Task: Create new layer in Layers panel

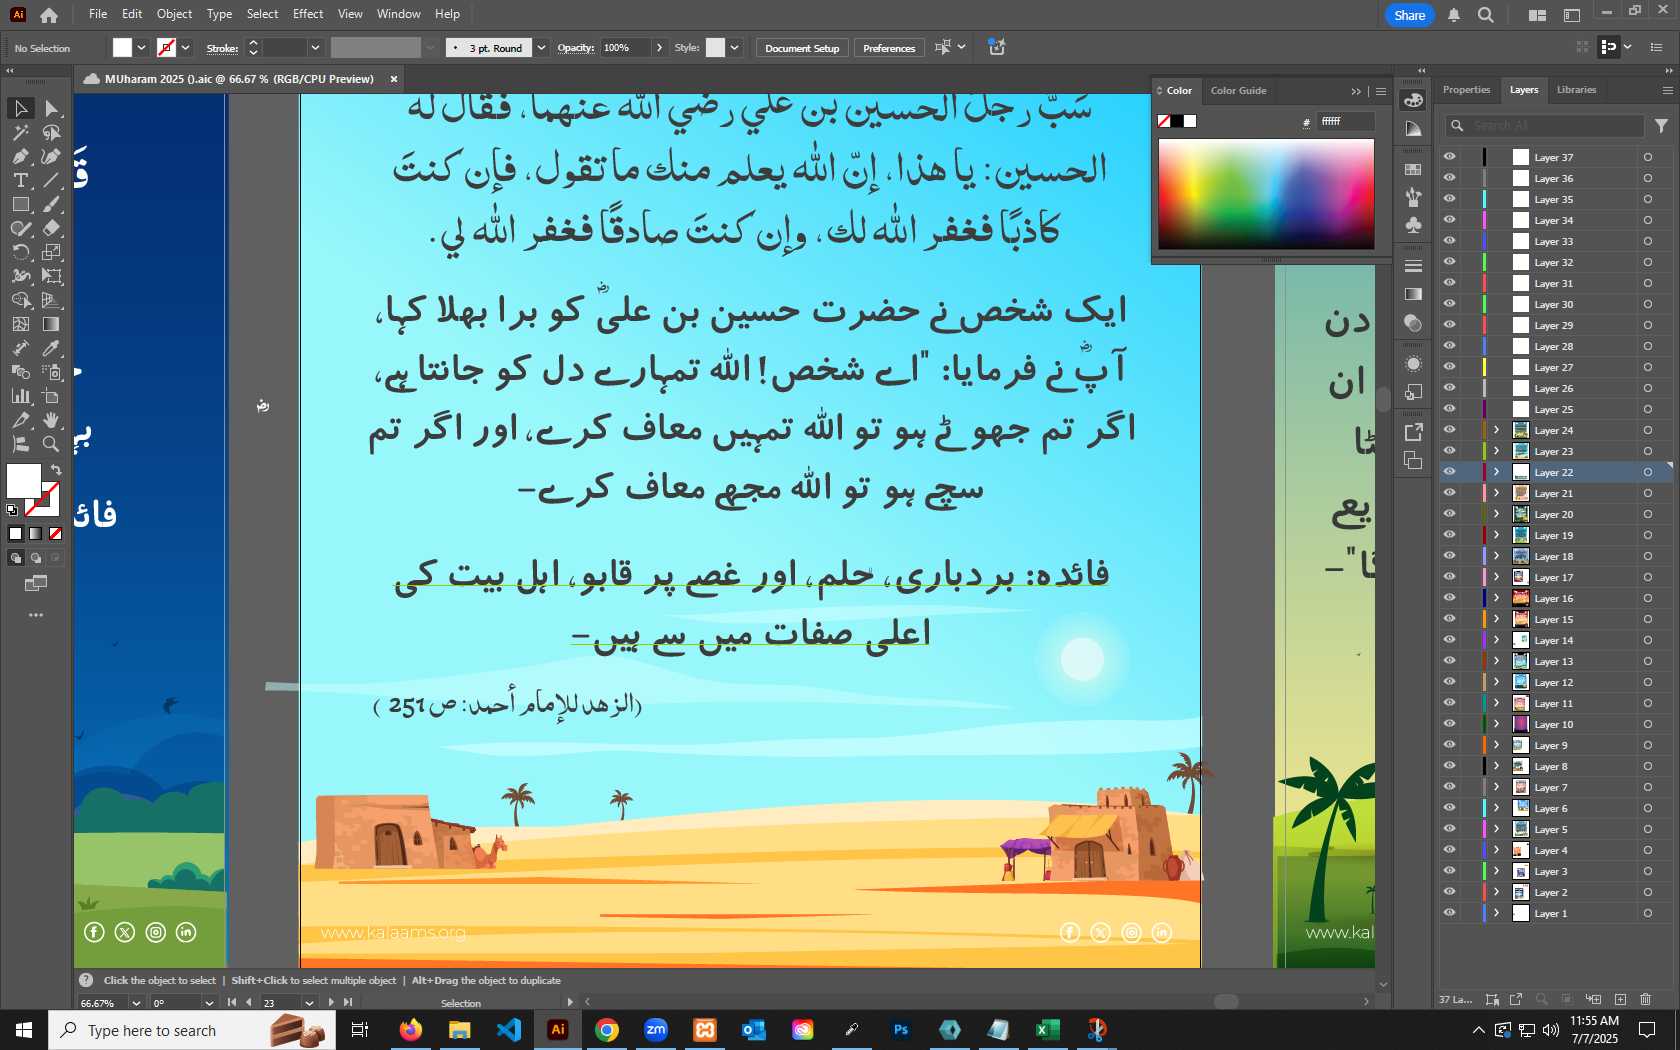Action: tap(1620, 999)
